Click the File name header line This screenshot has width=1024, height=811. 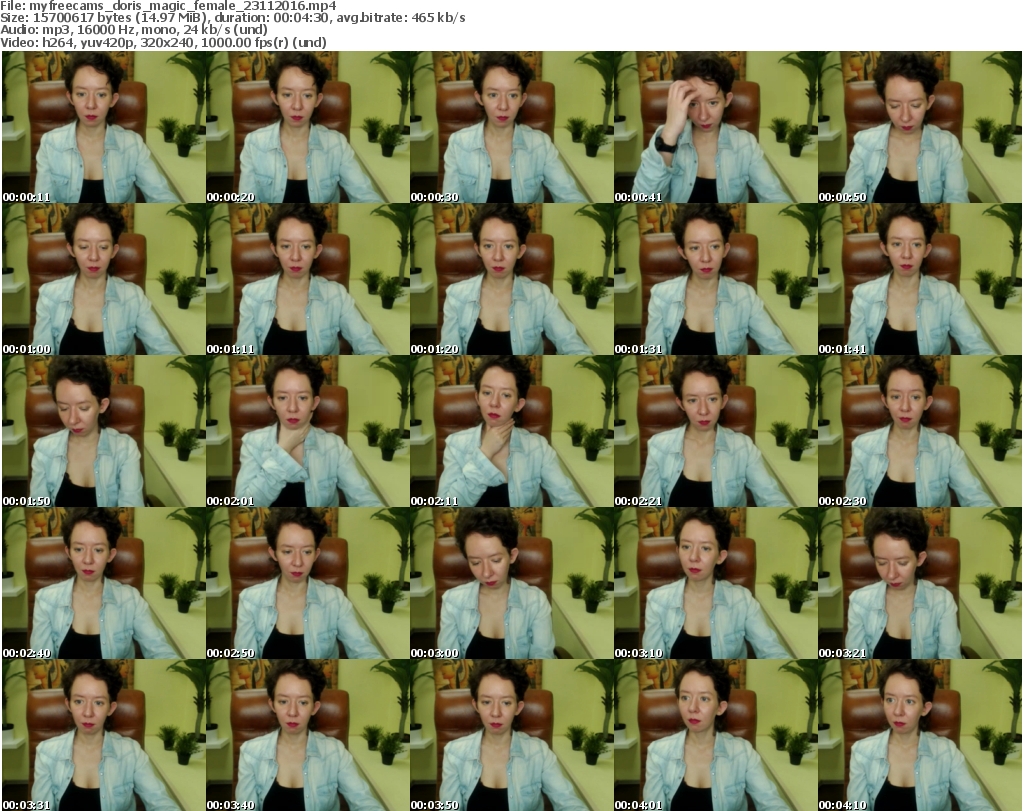[x=168, y=6]
